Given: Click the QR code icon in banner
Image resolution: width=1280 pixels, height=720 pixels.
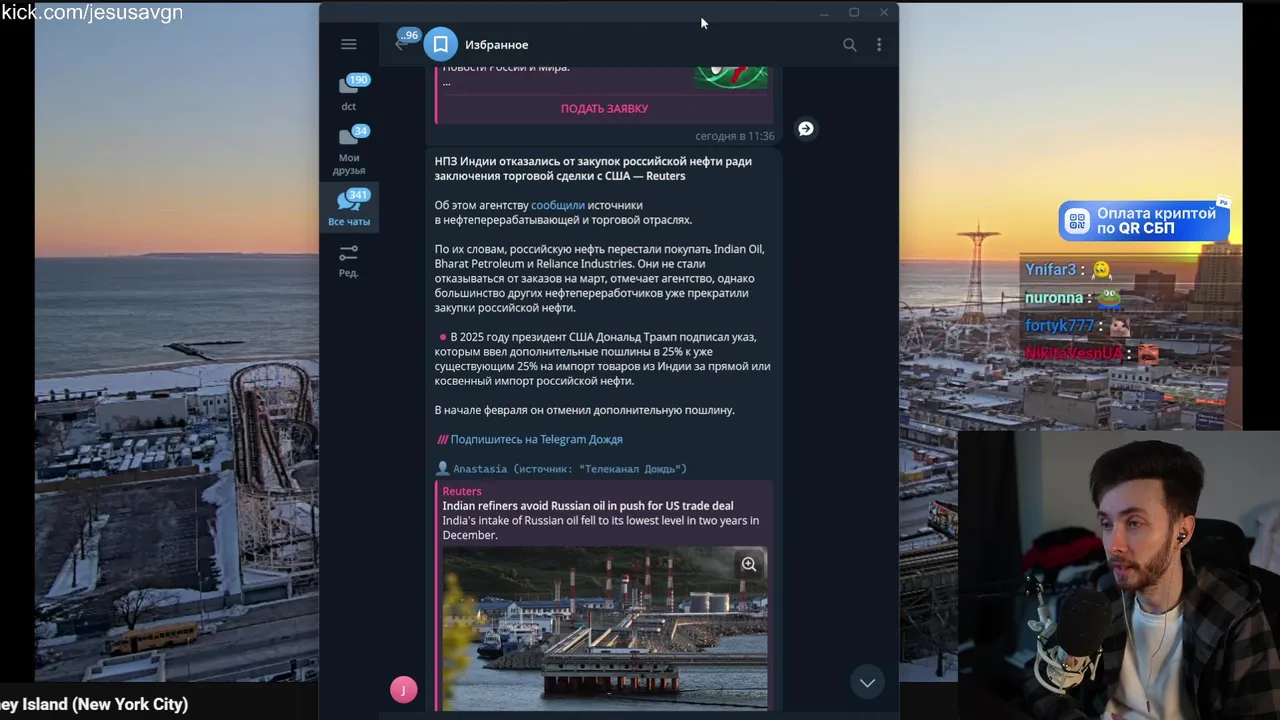Looking at the screenshot, I should (1077, 221).
